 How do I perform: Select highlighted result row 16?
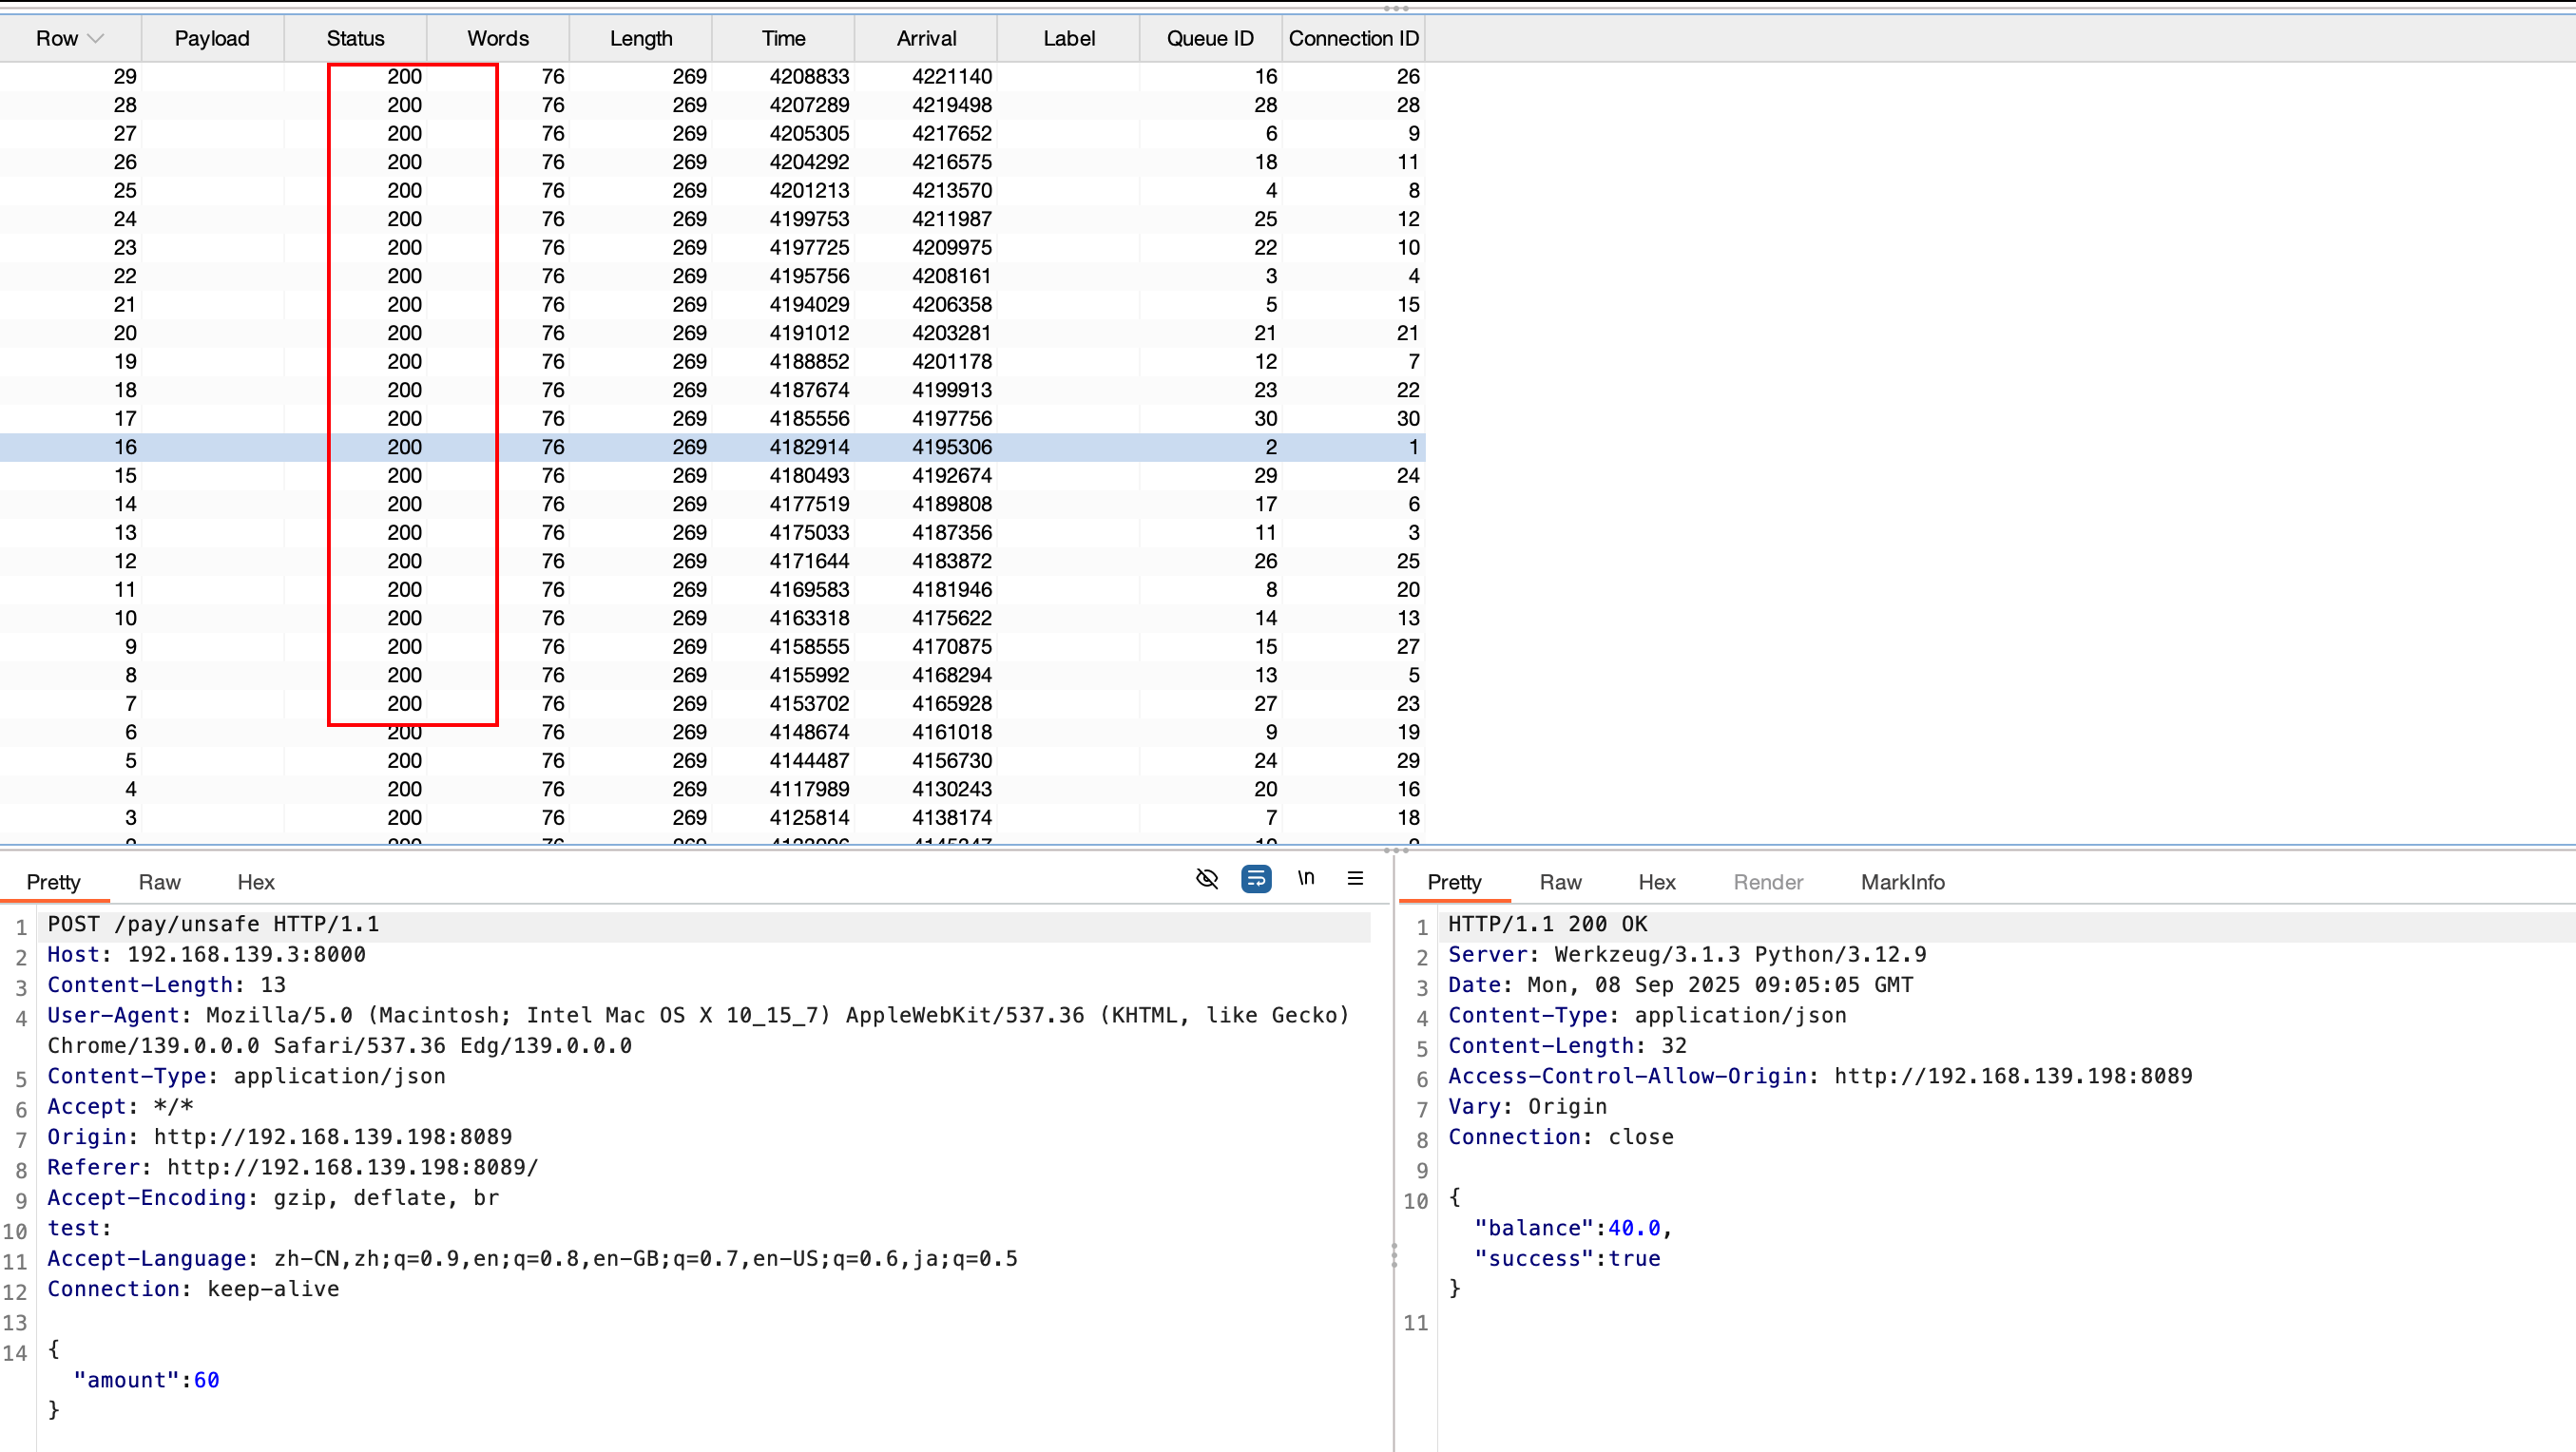712,447
